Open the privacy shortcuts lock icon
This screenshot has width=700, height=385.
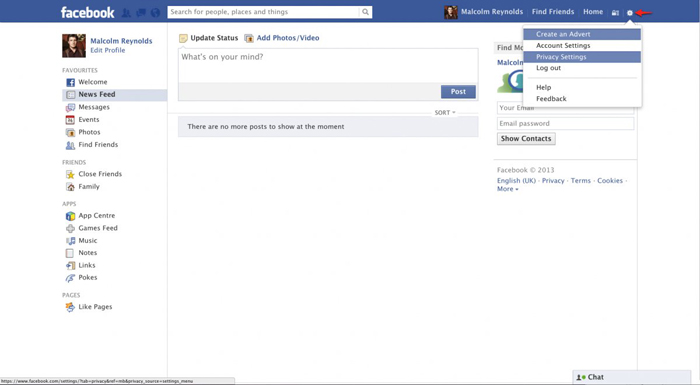click(615, 13)
